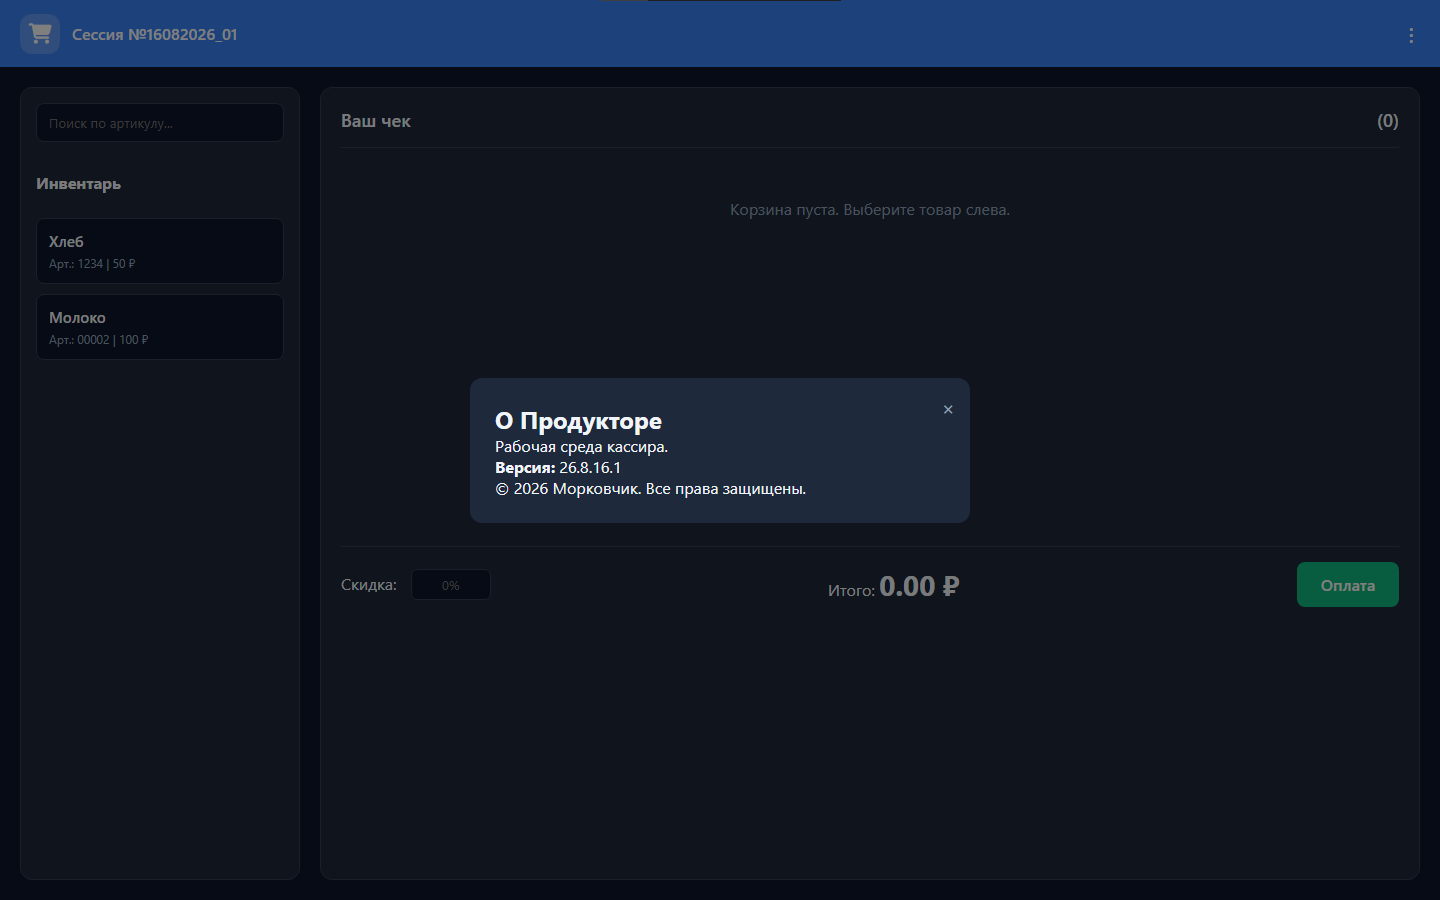The width and height of the screenshot is (1440, 900).
Task: Click the 'Ваш чек' heading
Action: tap(376, 121)
